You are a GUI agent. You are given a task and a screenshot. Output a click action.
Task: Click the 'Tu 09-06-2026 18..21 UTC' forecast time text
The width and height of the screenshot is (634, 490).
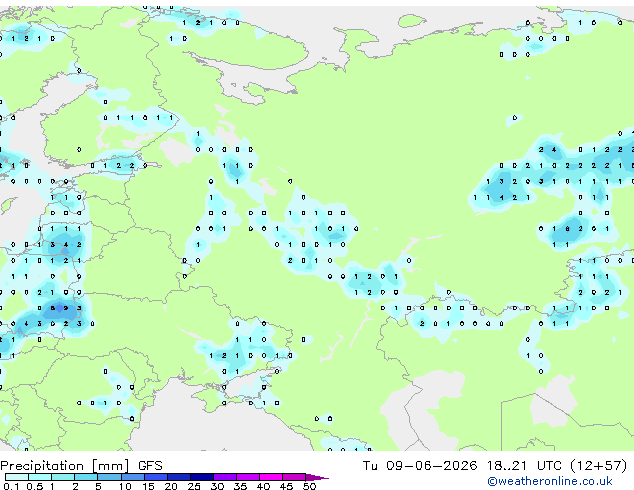(463, 466)
